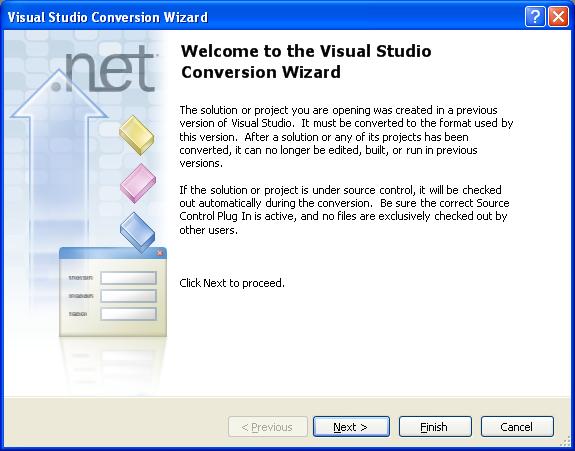Click the third field in form illustration

(x=128, y=314)
